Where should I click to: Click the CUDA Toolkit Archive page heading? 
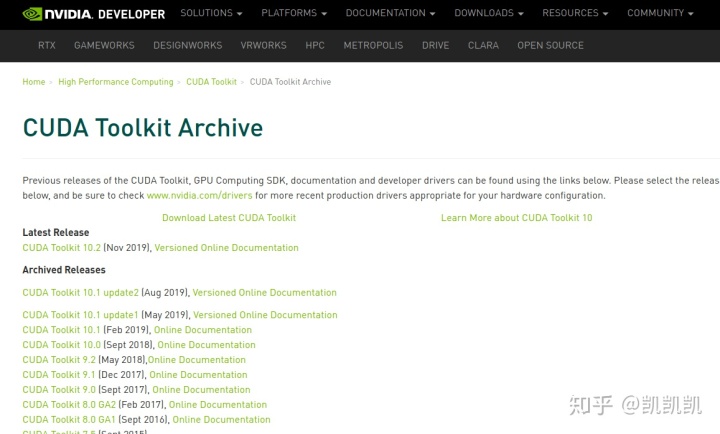143,128
